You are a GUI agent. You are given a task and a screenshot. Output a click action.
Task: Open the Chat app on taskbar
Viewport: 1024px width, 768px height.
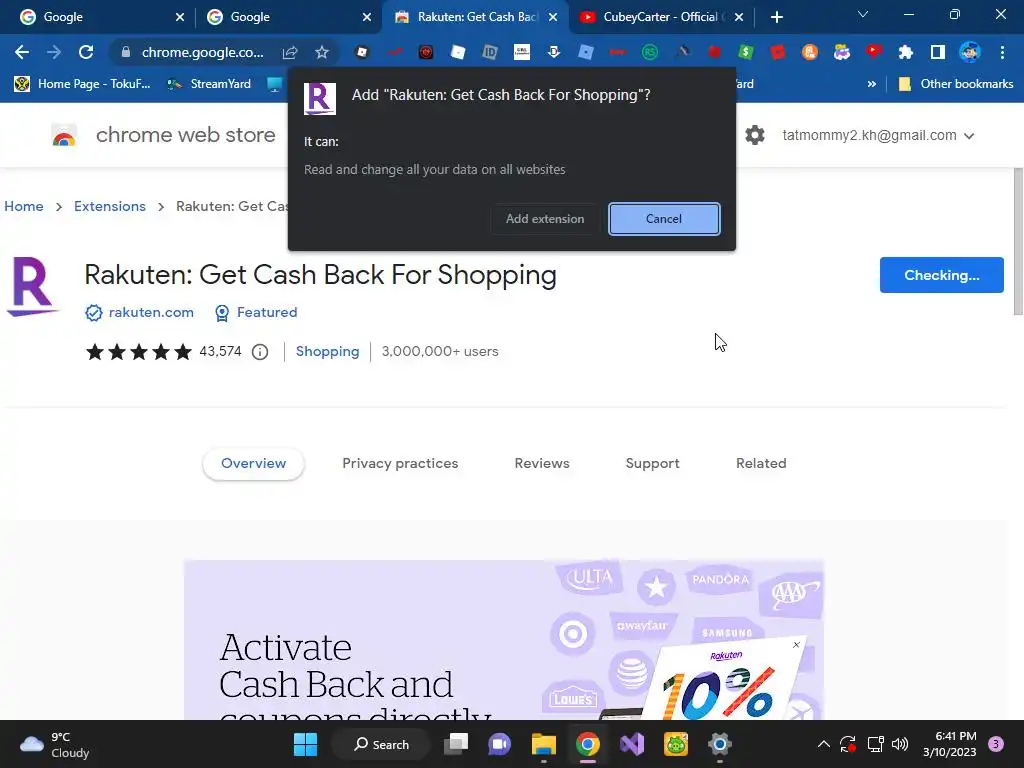pos(500,744)
